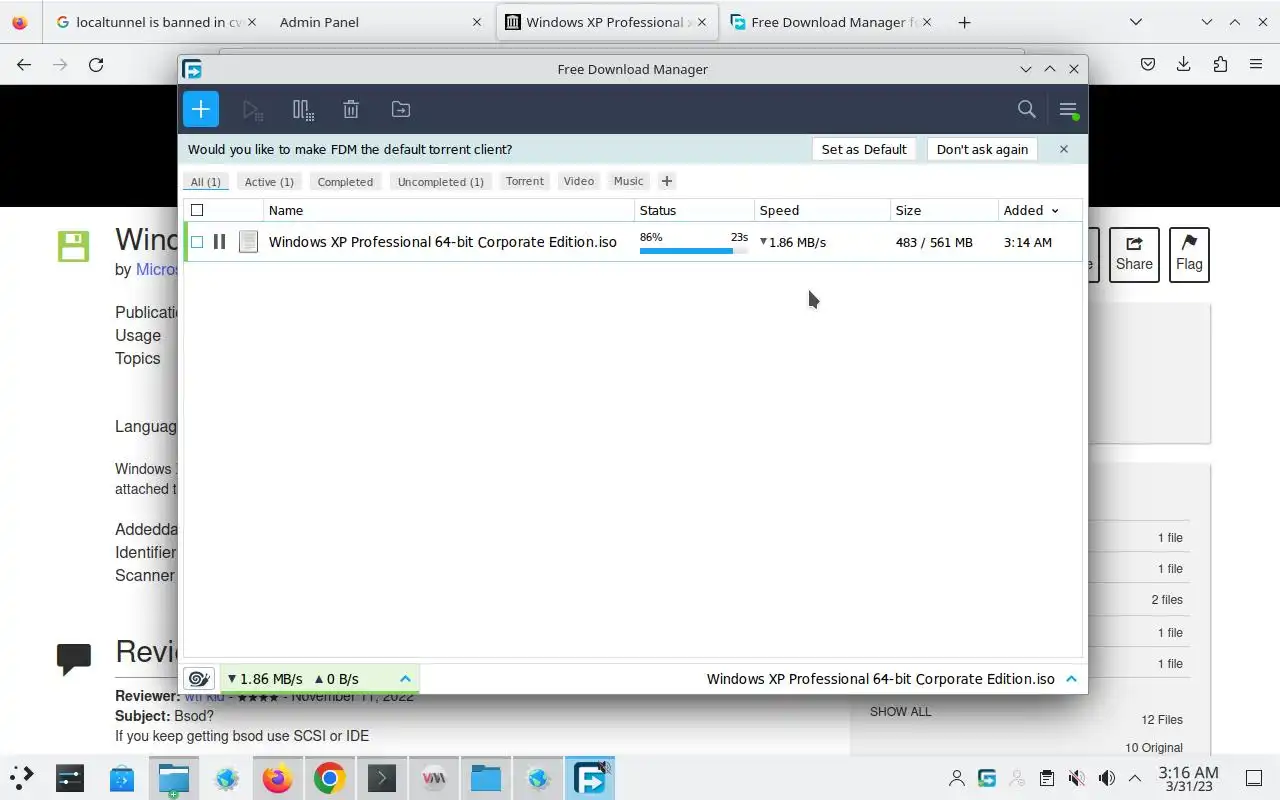This screenshot has height=800, width=1280.
Task: Reload the current Firefox page
Action: point(96,64)
